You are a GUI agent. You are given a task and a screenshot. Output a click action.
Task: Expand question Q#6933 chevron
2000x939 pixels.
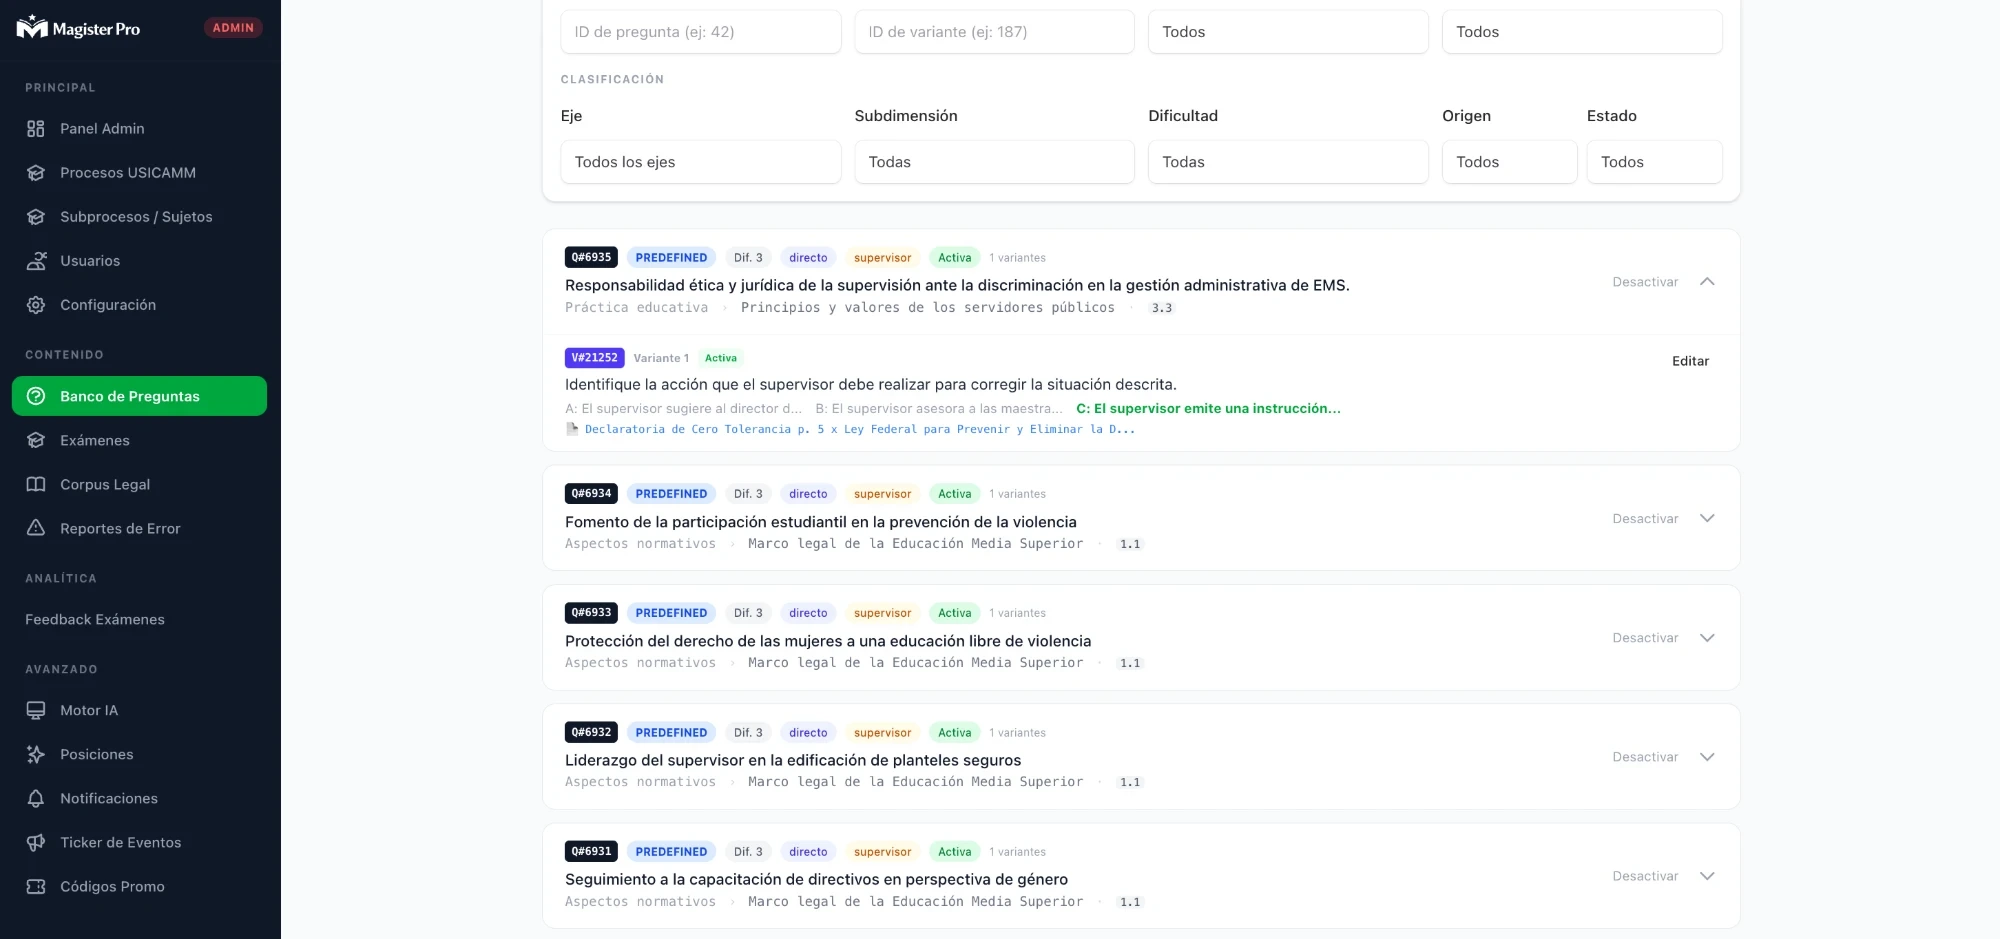(1707, 637)
